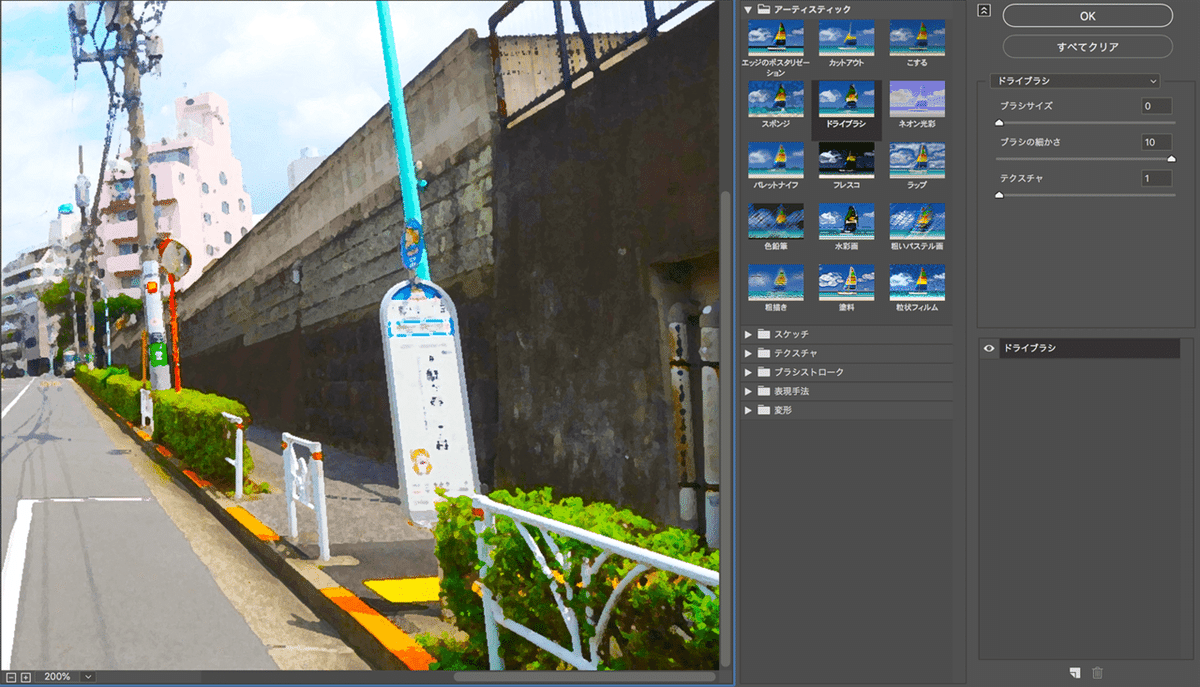Select the こする filter thumbnail

(917, 38)
